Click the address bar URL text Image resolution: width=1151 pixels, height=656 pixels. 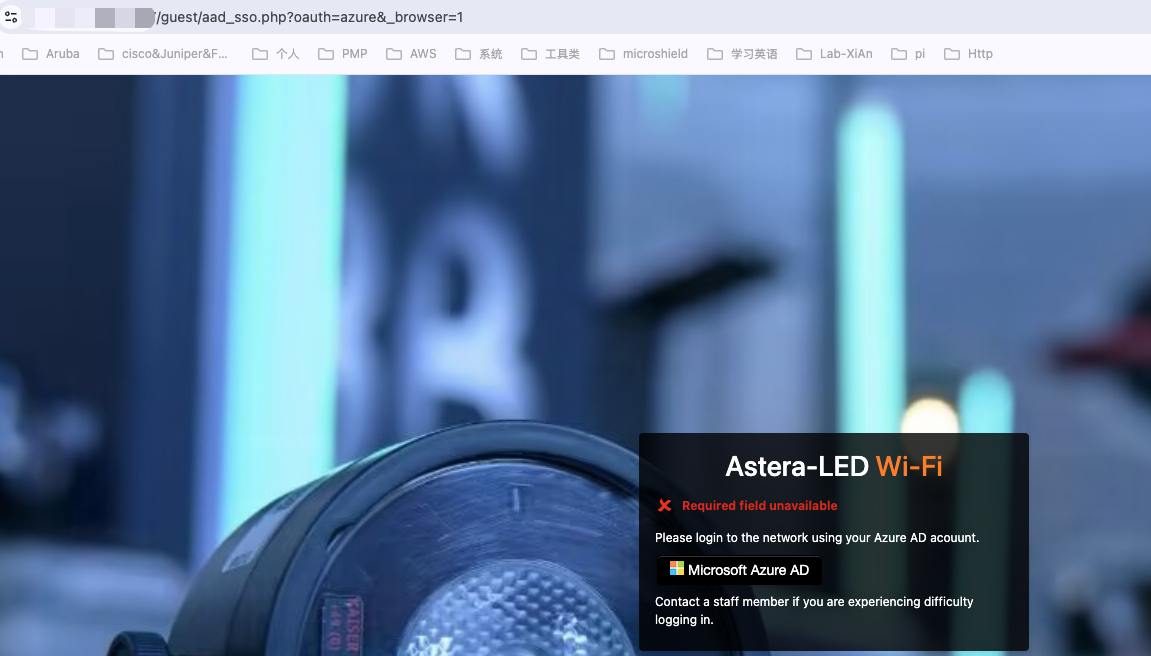310,18
